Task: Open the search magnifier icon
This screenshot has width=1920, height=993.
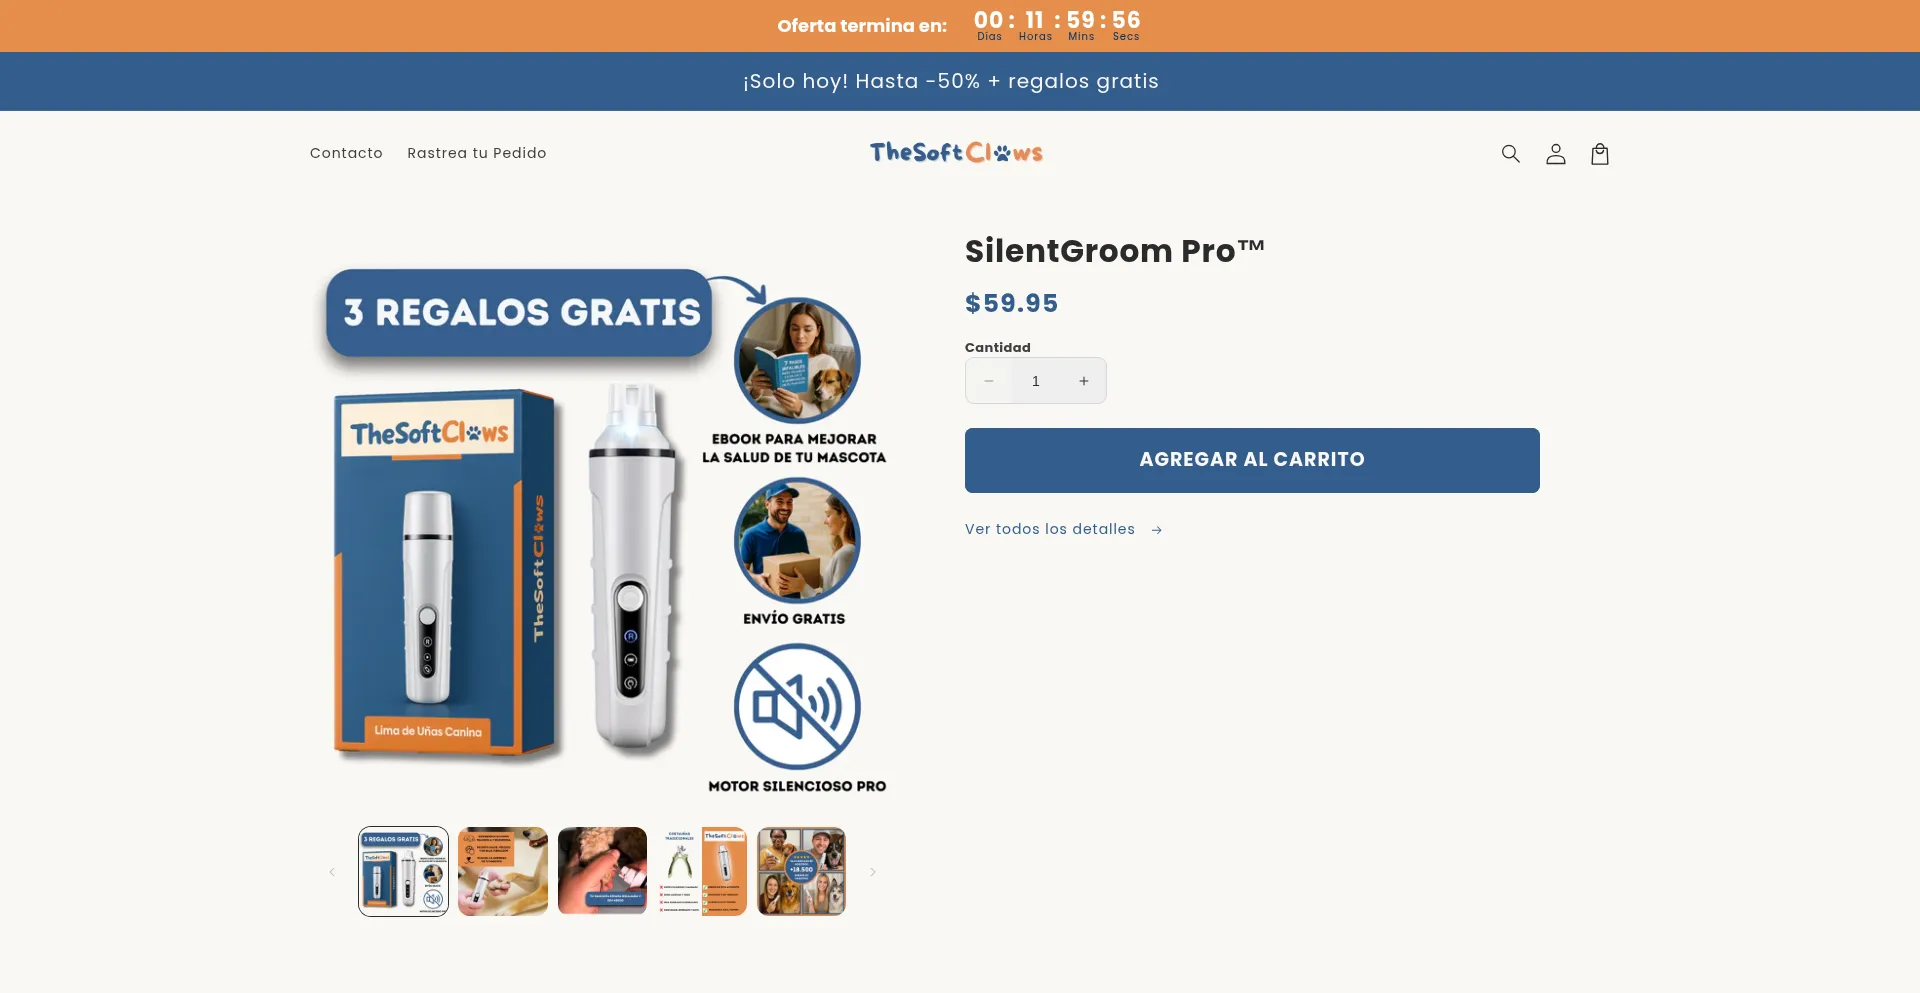Action: (x=1510, y=153)
